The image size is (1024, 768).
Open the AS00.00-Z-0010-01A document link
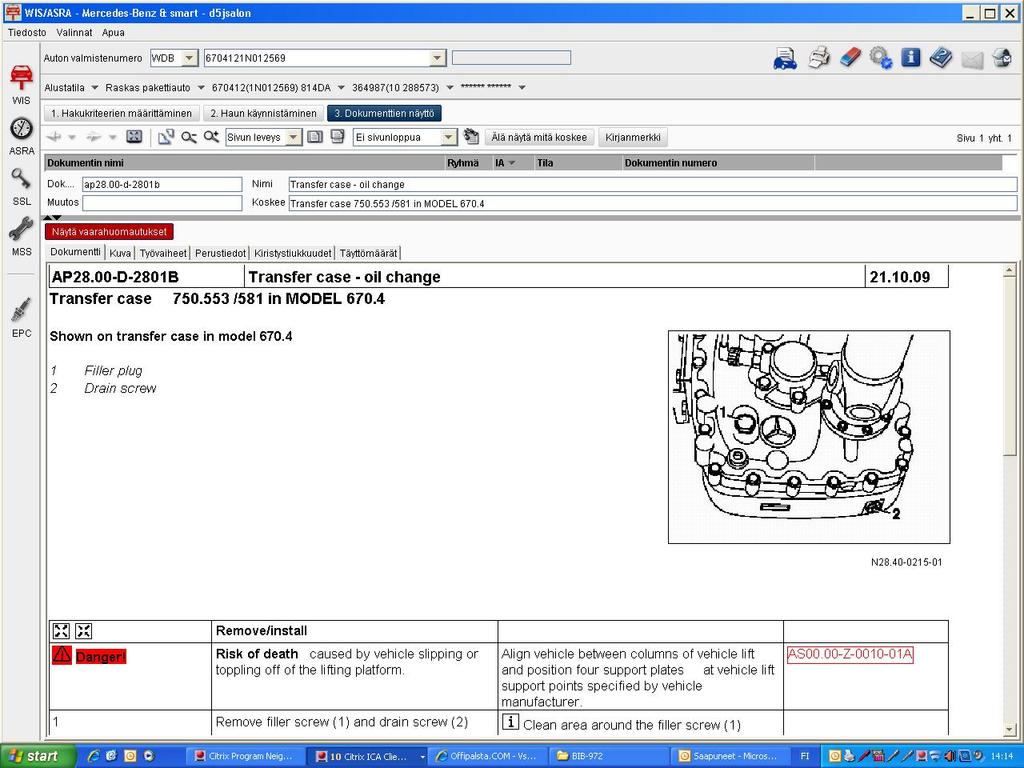click(x=849, y=655)
